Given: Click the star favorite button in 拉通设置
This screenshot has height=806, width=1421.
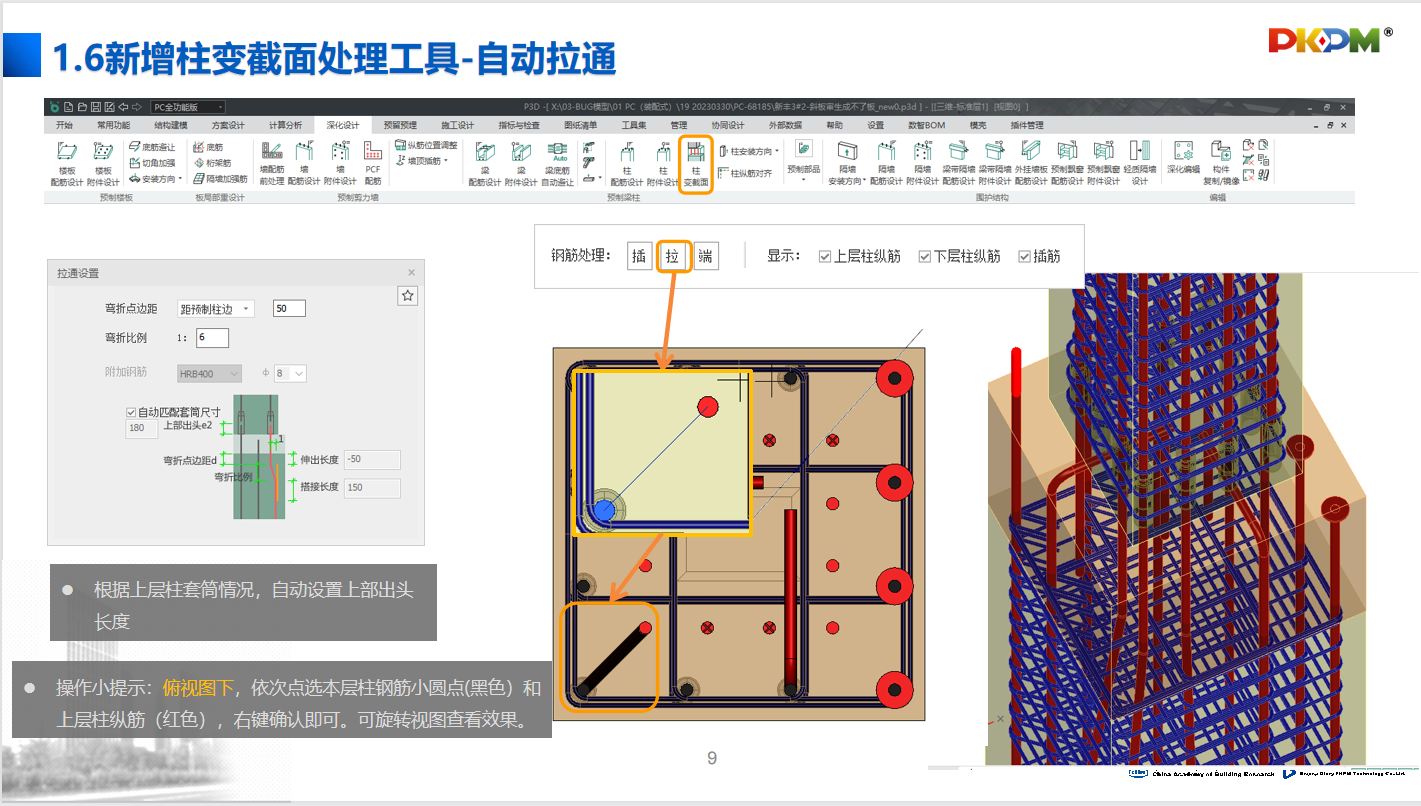Looking at the screenshot, I should pos(407,296).
